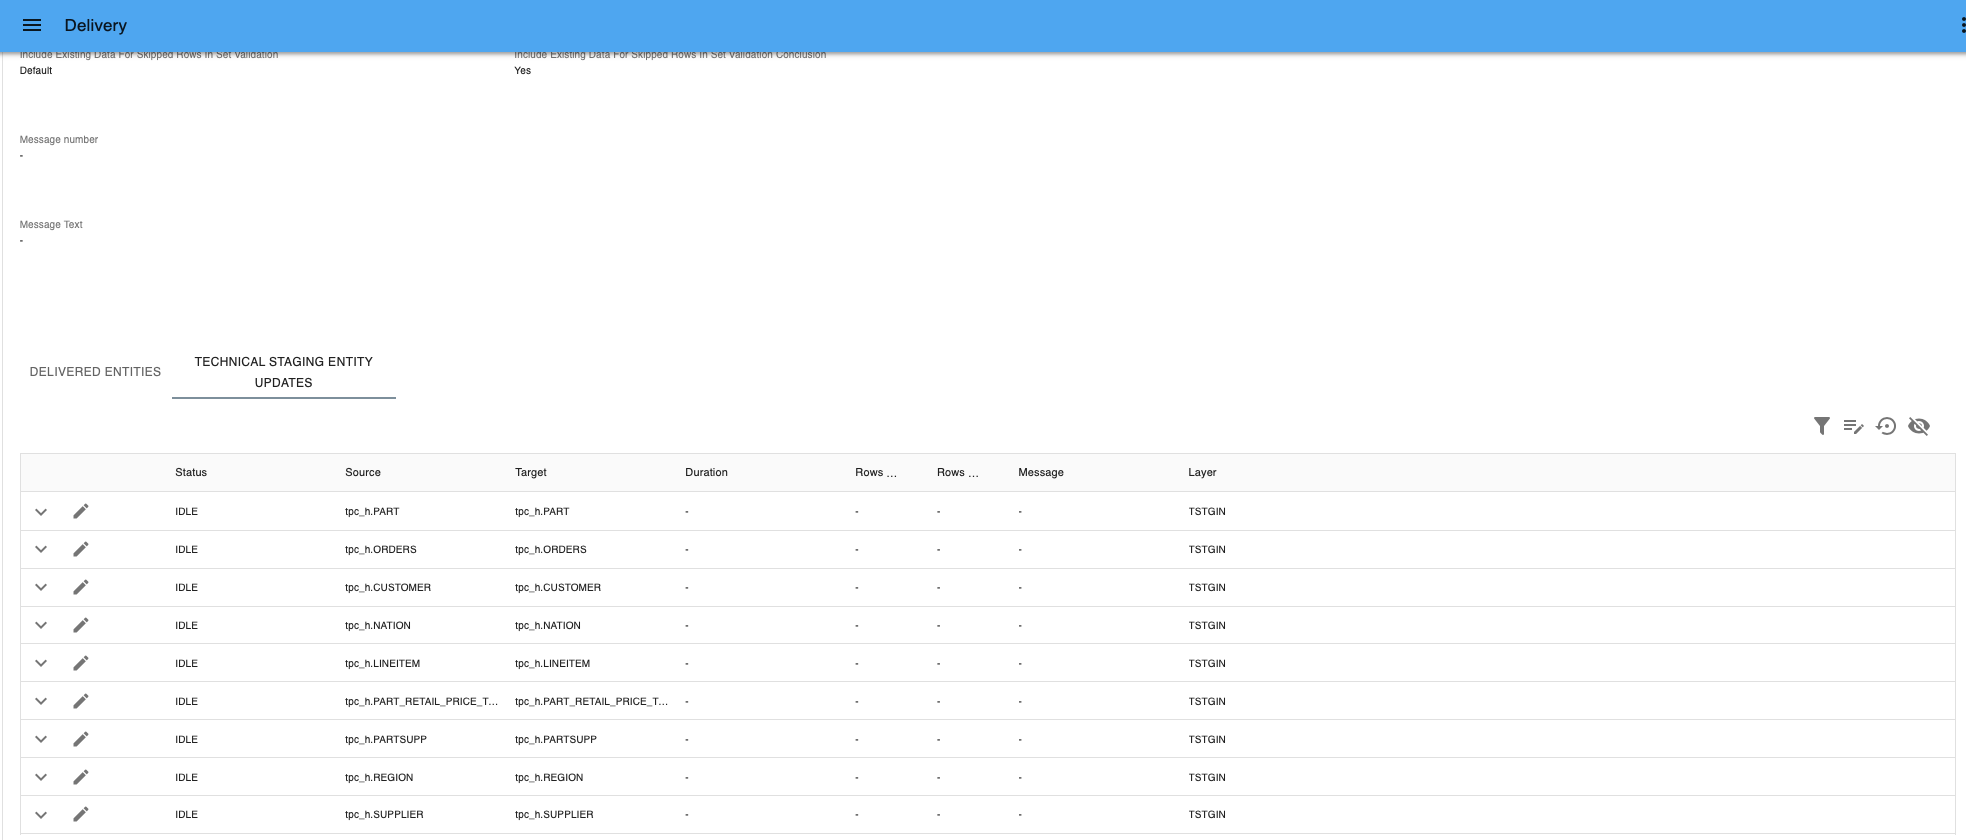Expand the tpc_h.PART_RETAIL_PRICE_T row
Viewport: 1966px width, 840px height.
click(x=41, y=701)
